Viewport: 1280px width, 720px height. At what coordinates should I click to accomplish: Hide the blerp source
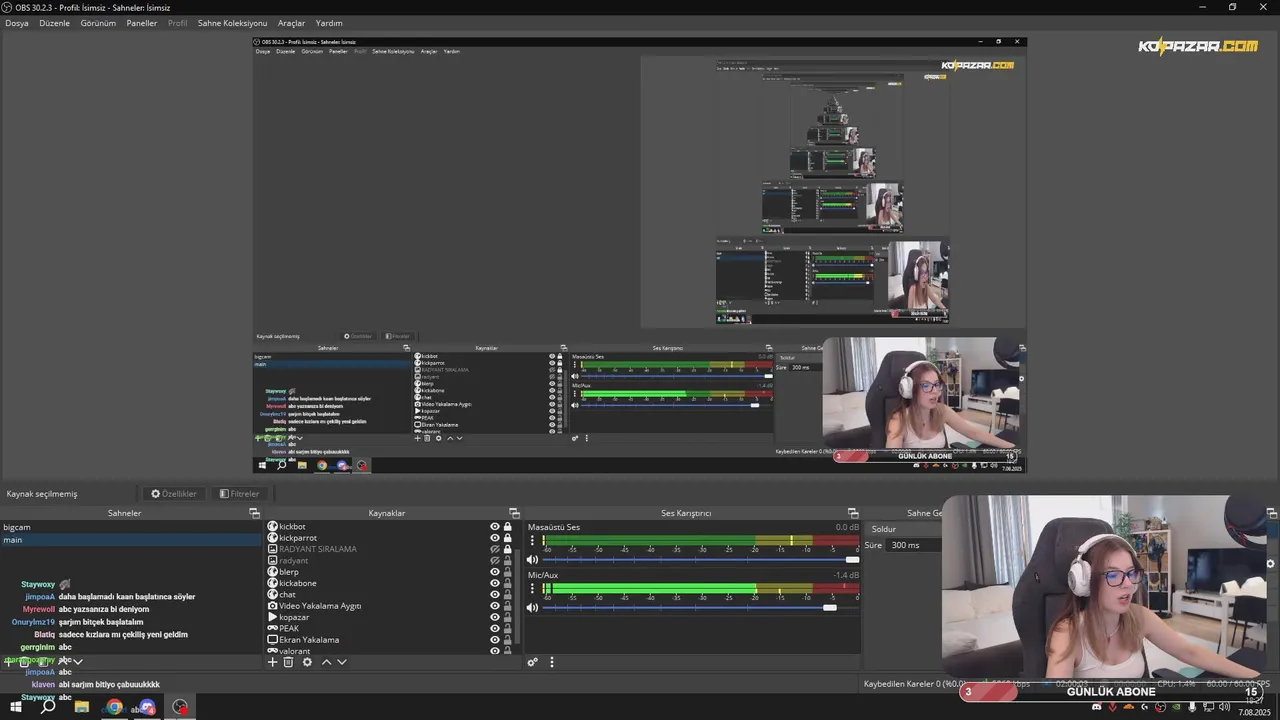[x=494, y=572]
